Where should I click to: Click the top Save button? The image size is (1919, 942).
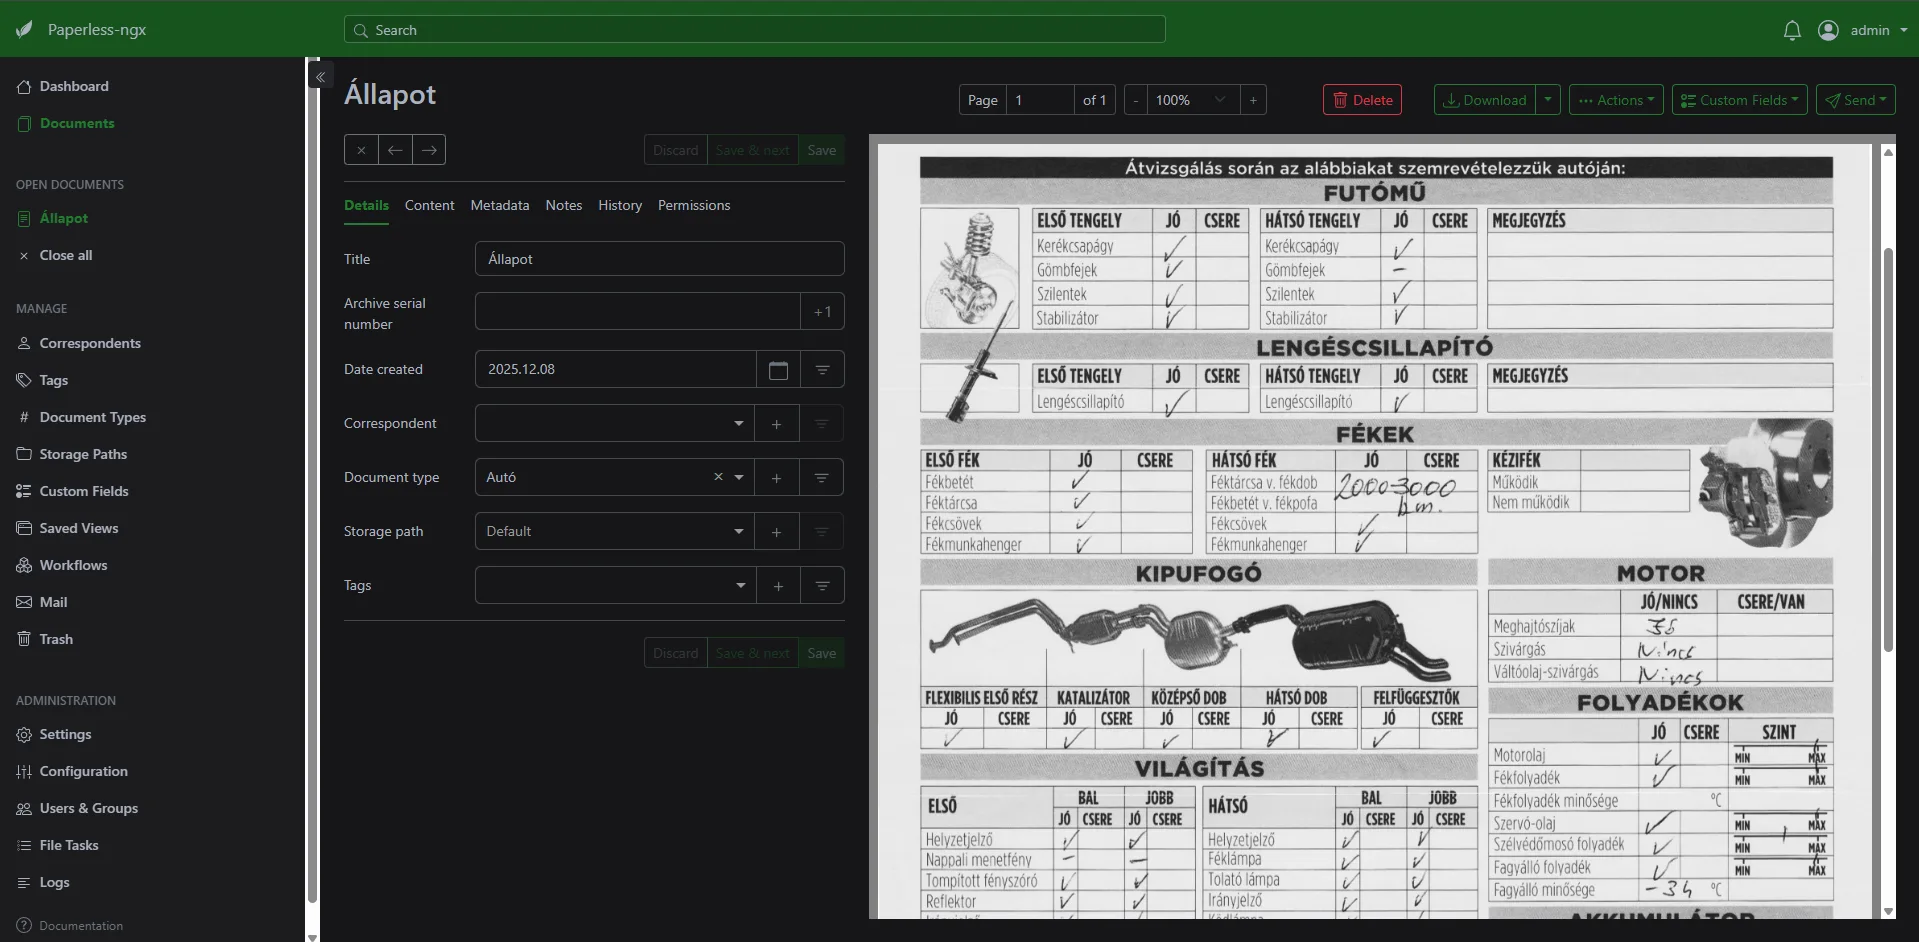tap(822, 150)
